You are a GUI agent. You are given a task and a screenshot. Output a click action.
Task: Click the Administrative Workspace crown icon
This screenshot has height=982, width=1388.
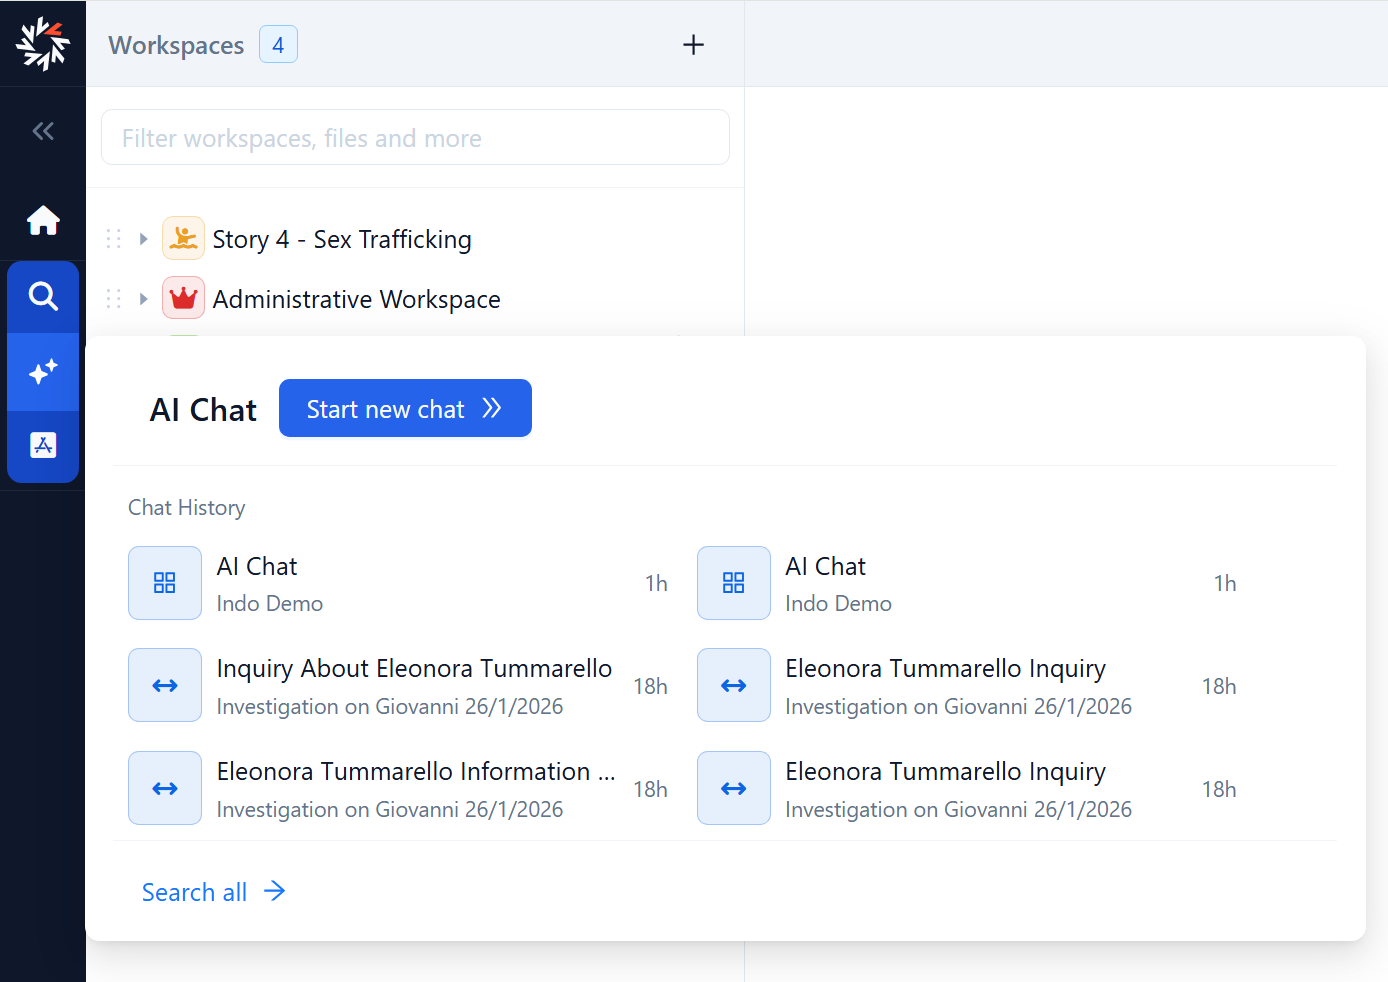tap(183, 299)
